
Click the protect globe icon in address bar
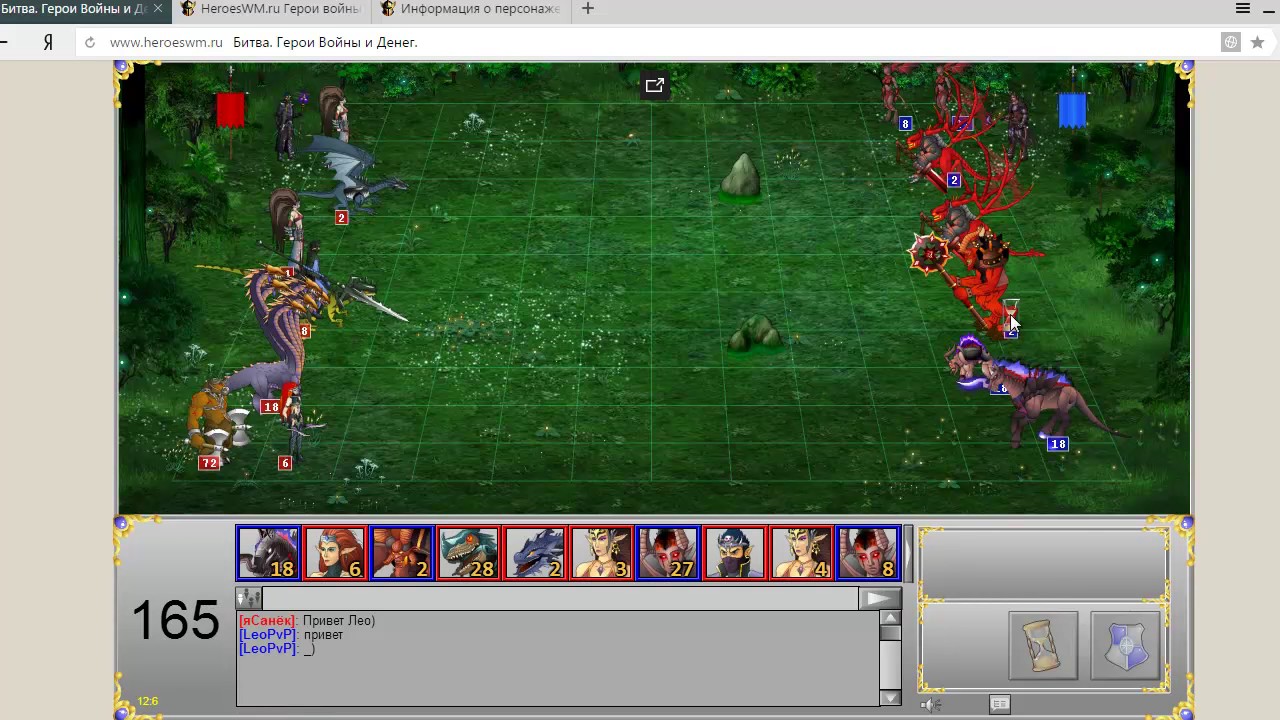click(x=1231, y=43)
